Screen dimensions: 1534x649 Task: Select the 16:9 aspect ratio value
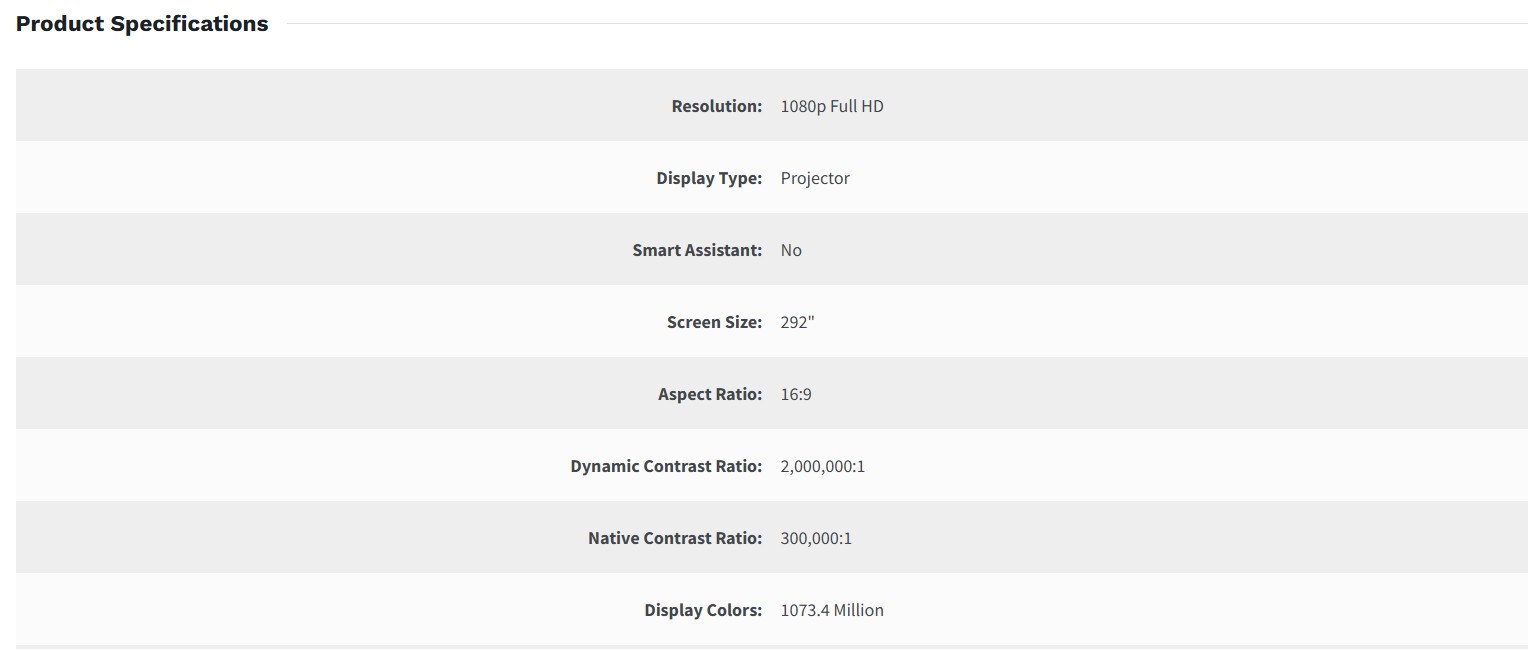[x=796, y=394]
